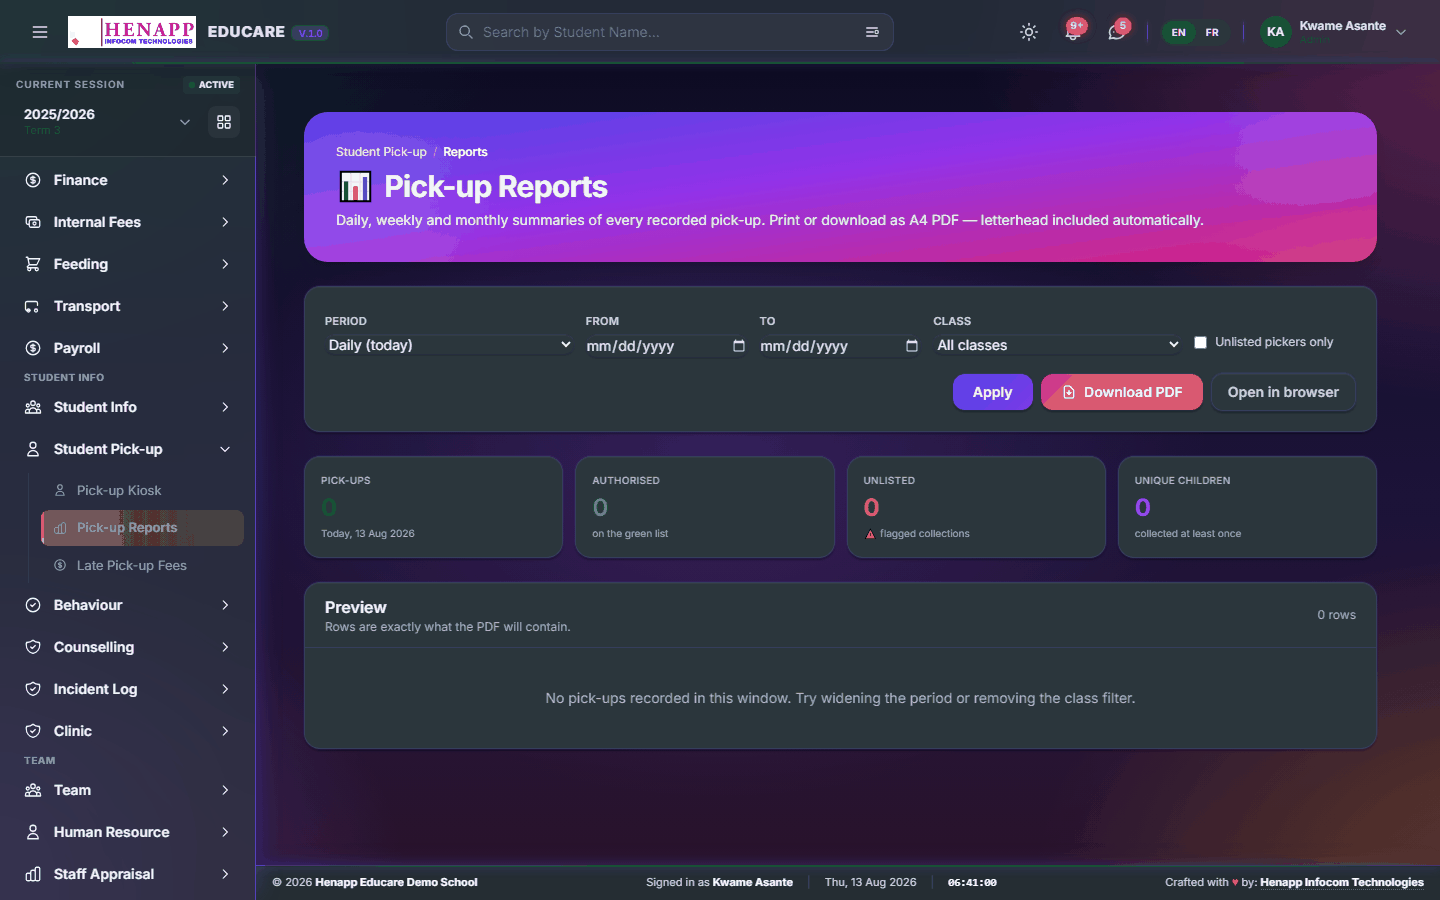Click the Incident Log shield icon
The width and height of the screenshot is (1440, 900).
click(33, 689)
